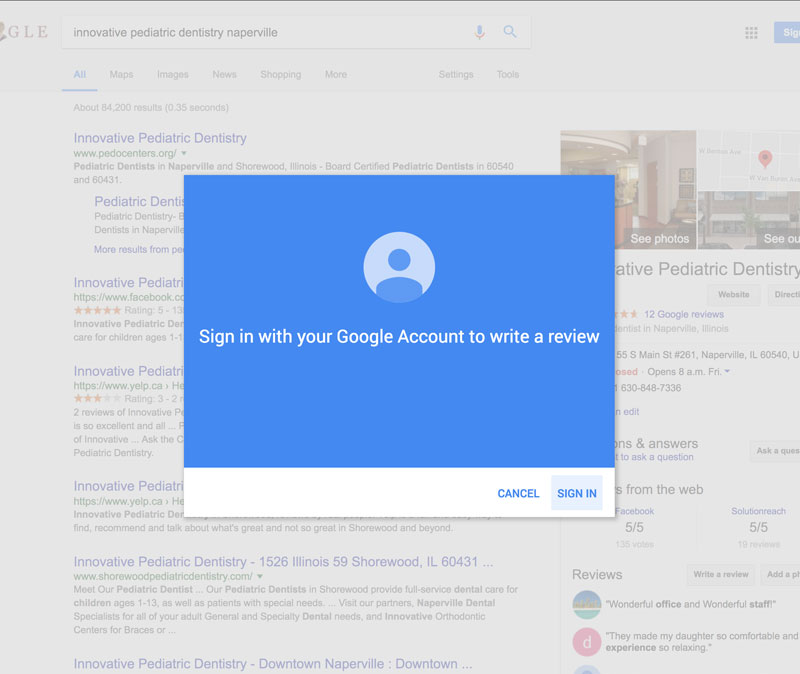Open the Solutionreach reviews link
Viewport: 800px width, 674px height.
(x=758, y=511)
